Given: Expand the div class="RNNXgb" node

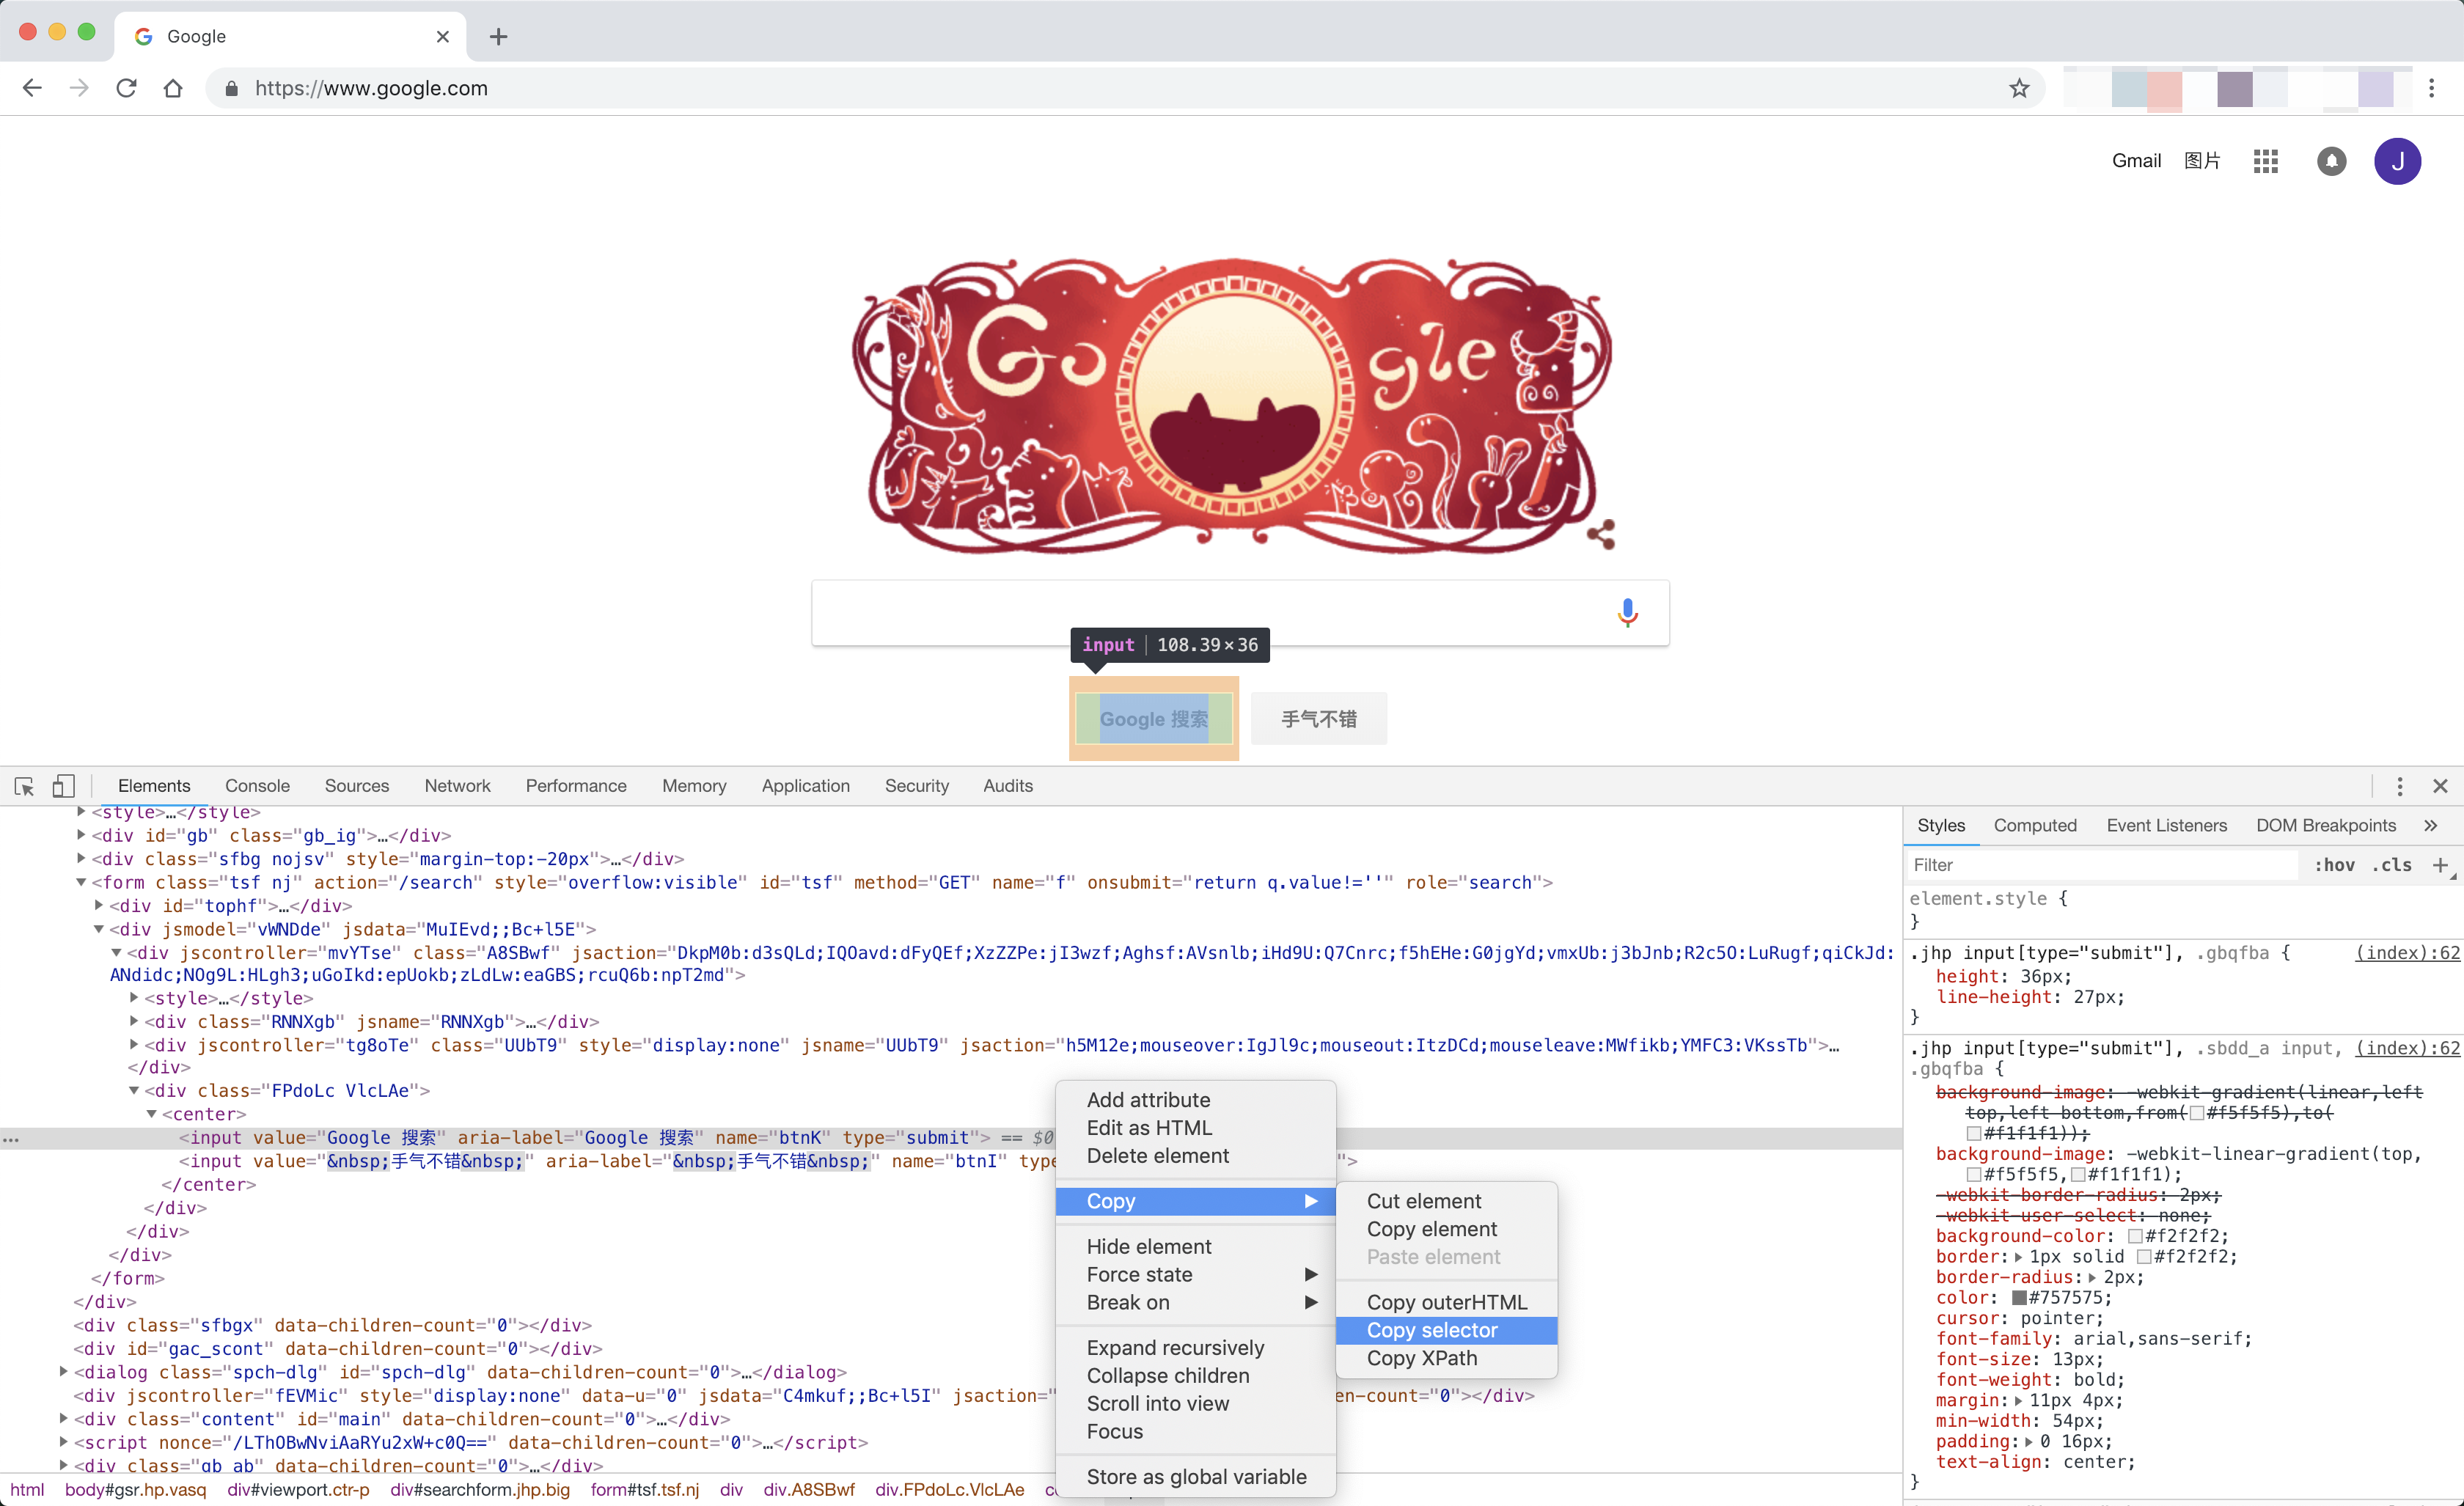Looking at the screenshot, I should (134, 1022).
